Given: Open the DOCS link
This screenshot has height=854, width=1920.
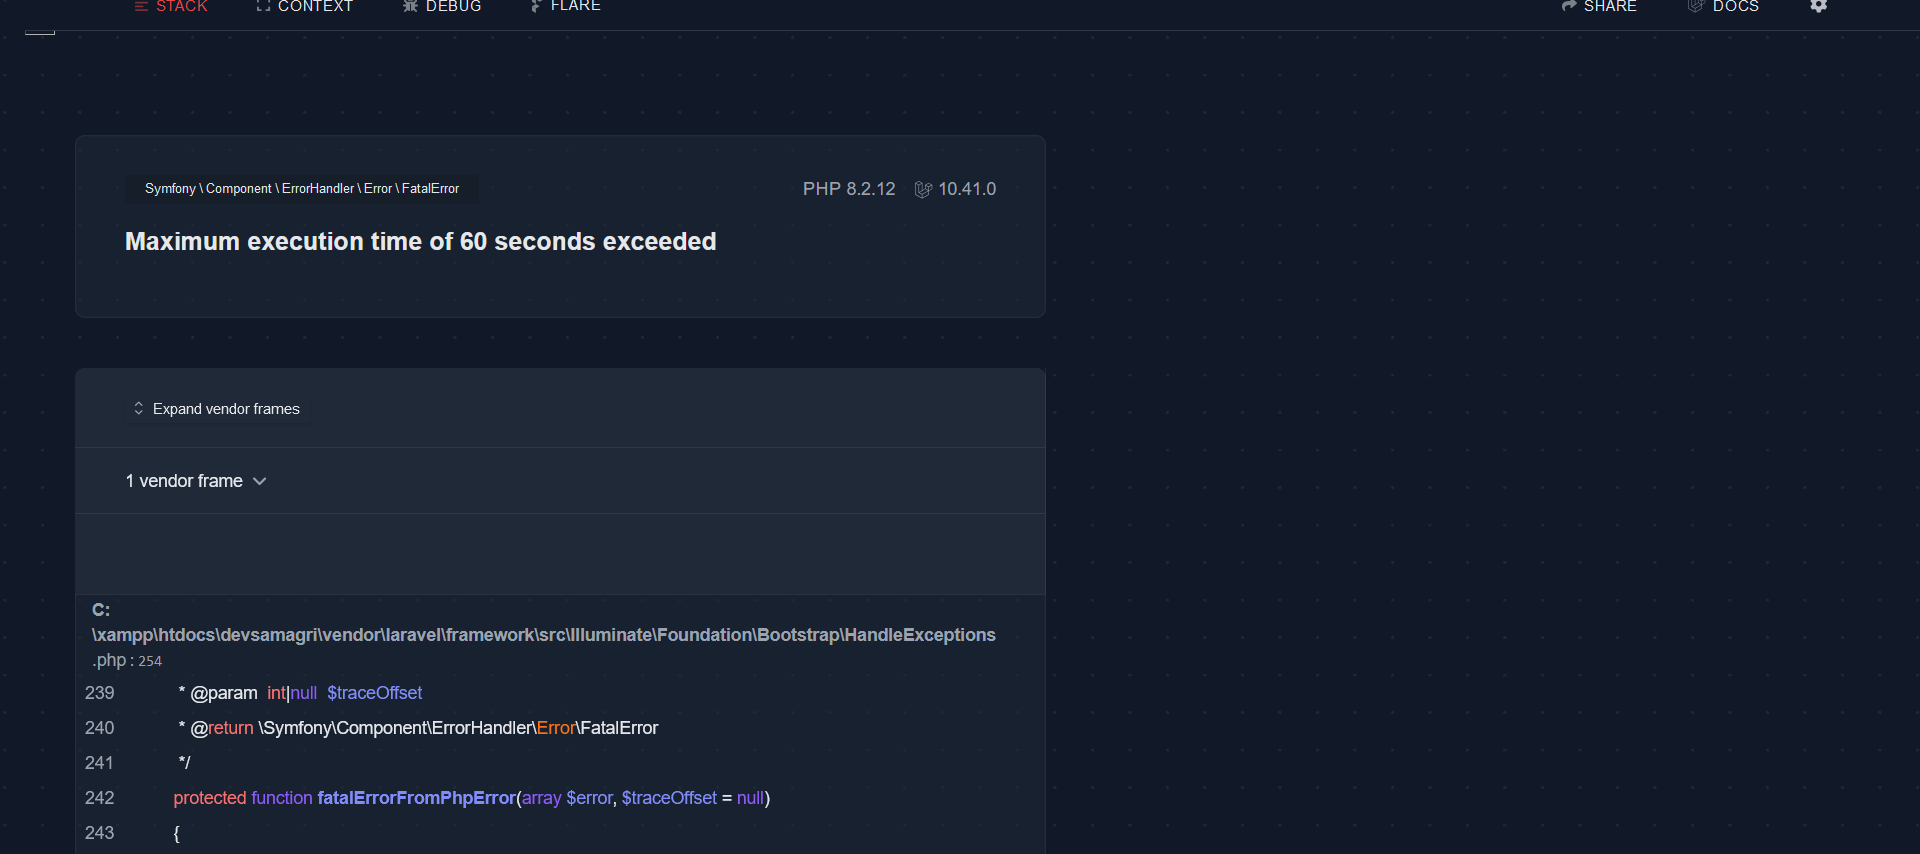Looking at the screenshot, I should click(1723, 6).
